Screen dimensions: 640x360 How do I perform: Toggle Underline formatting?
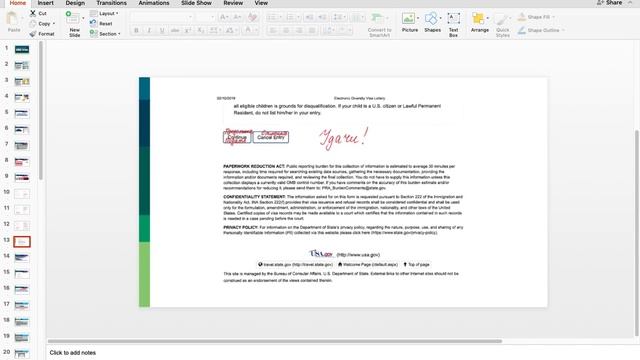coord(162,30)
